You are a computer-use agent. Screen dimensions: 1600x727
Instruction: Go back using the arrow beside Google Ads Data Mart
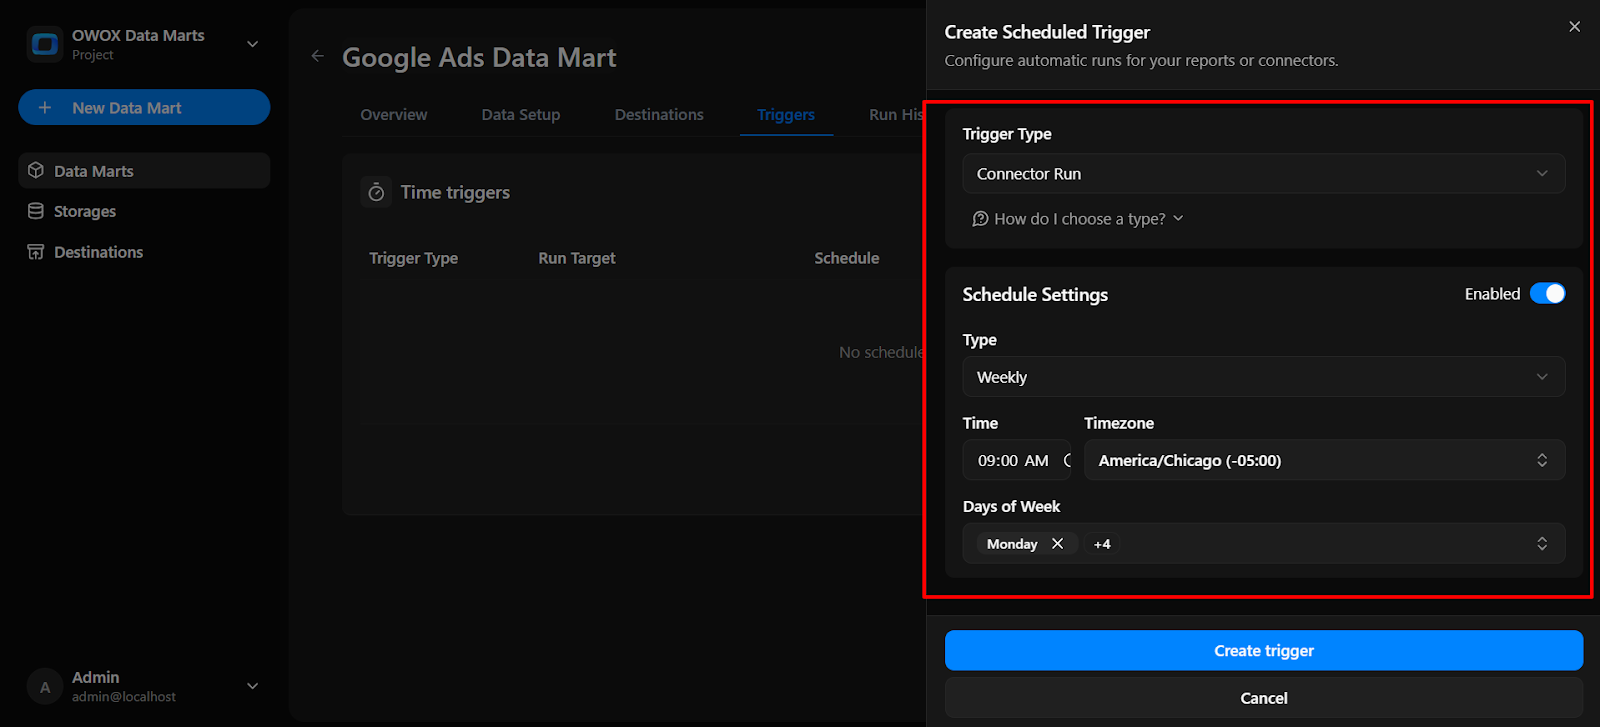click(317, 56)
